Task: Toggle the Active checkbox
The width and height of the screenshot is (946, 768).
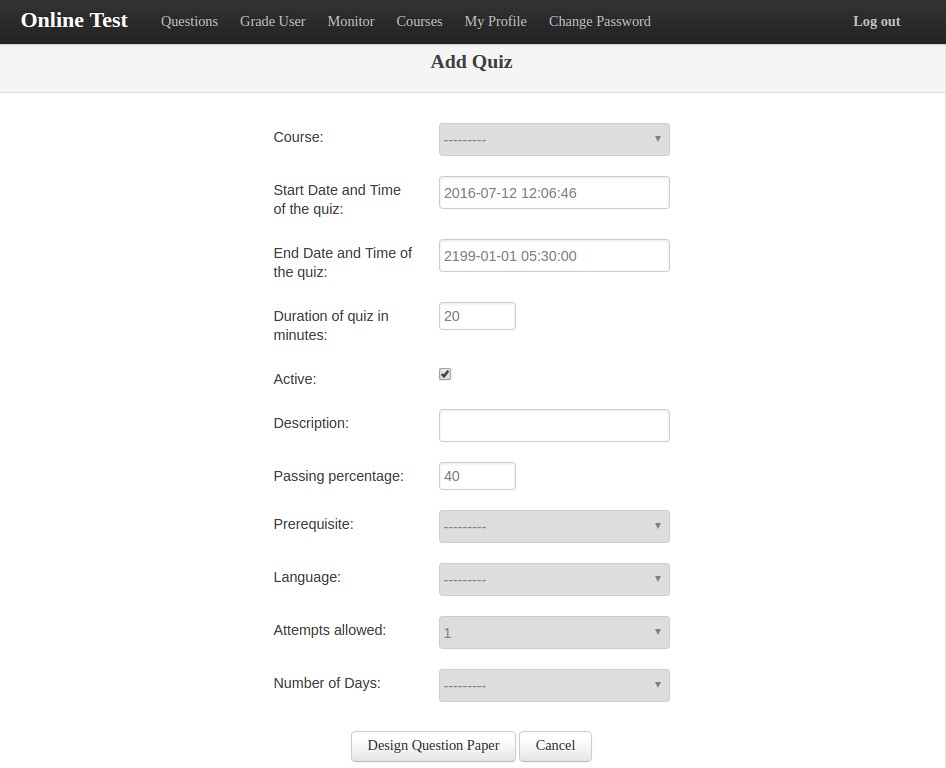Action: pos(445,374)
